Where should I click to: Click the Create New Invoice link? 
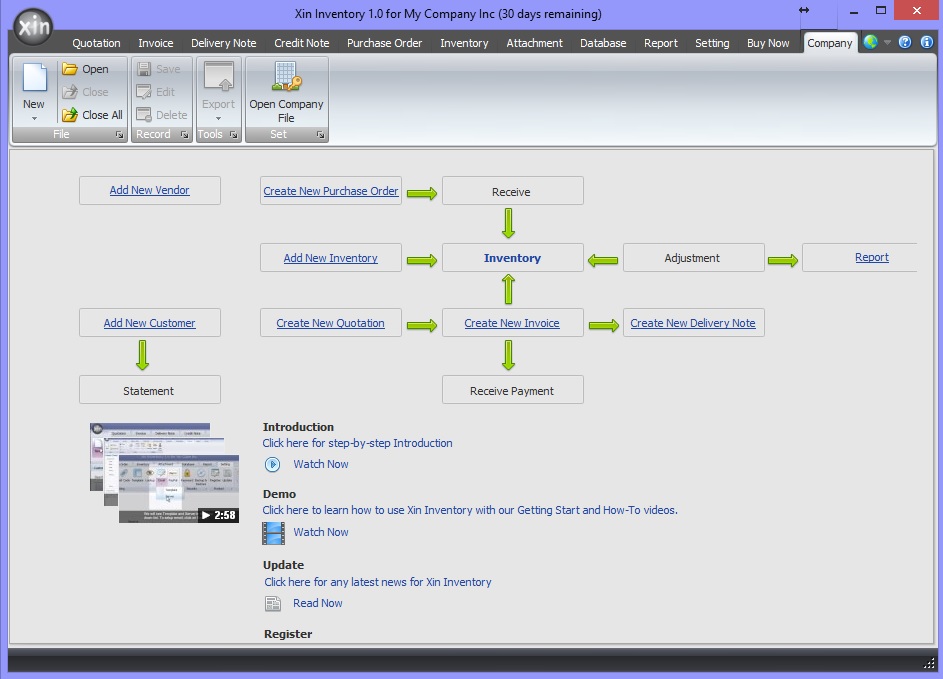(x=512, y=323)
